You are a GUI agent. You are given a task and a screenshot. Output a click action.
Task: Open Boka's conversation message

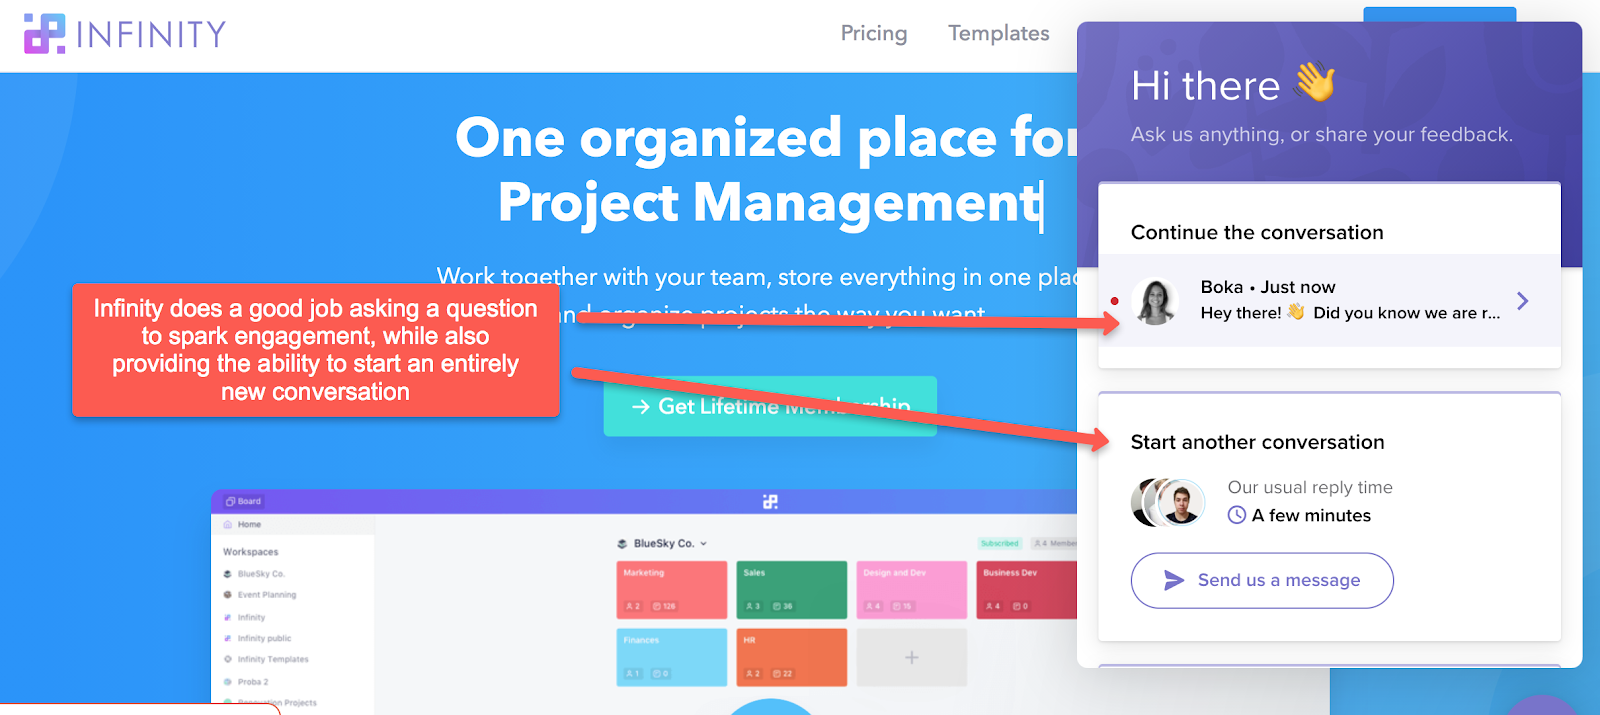coord(1329,300)
